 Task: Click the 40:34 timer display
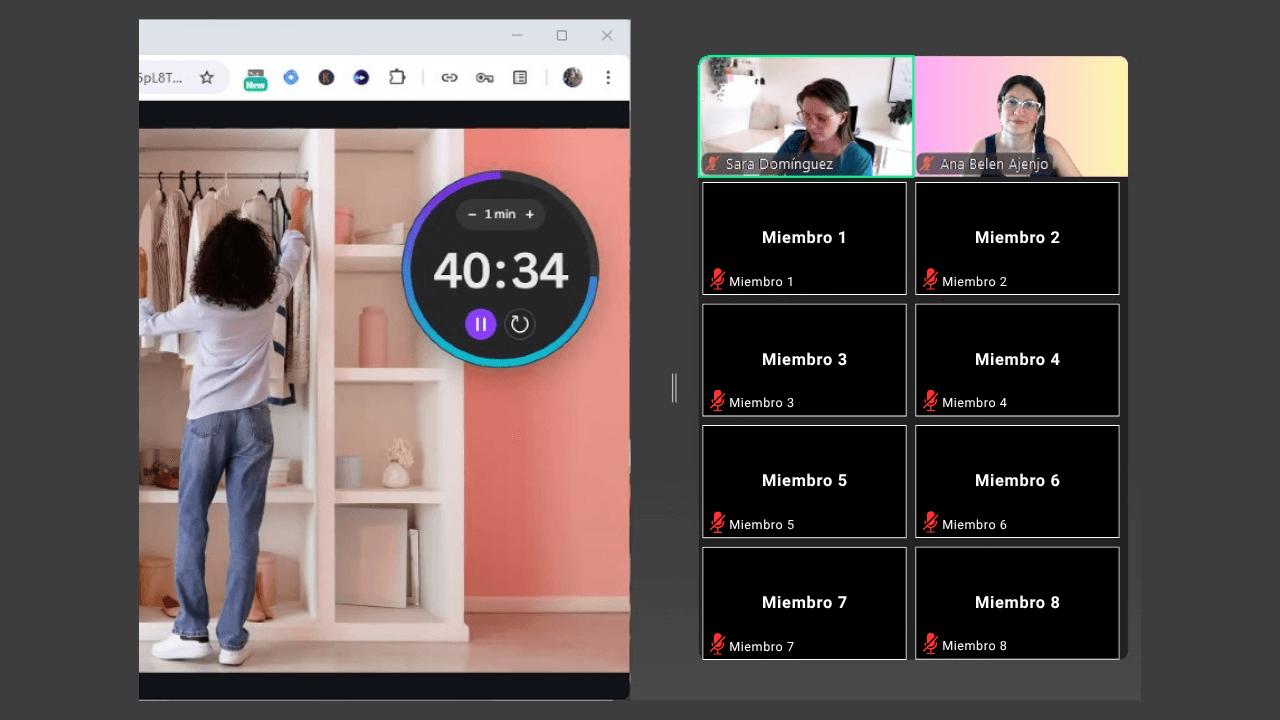point(500,271)
